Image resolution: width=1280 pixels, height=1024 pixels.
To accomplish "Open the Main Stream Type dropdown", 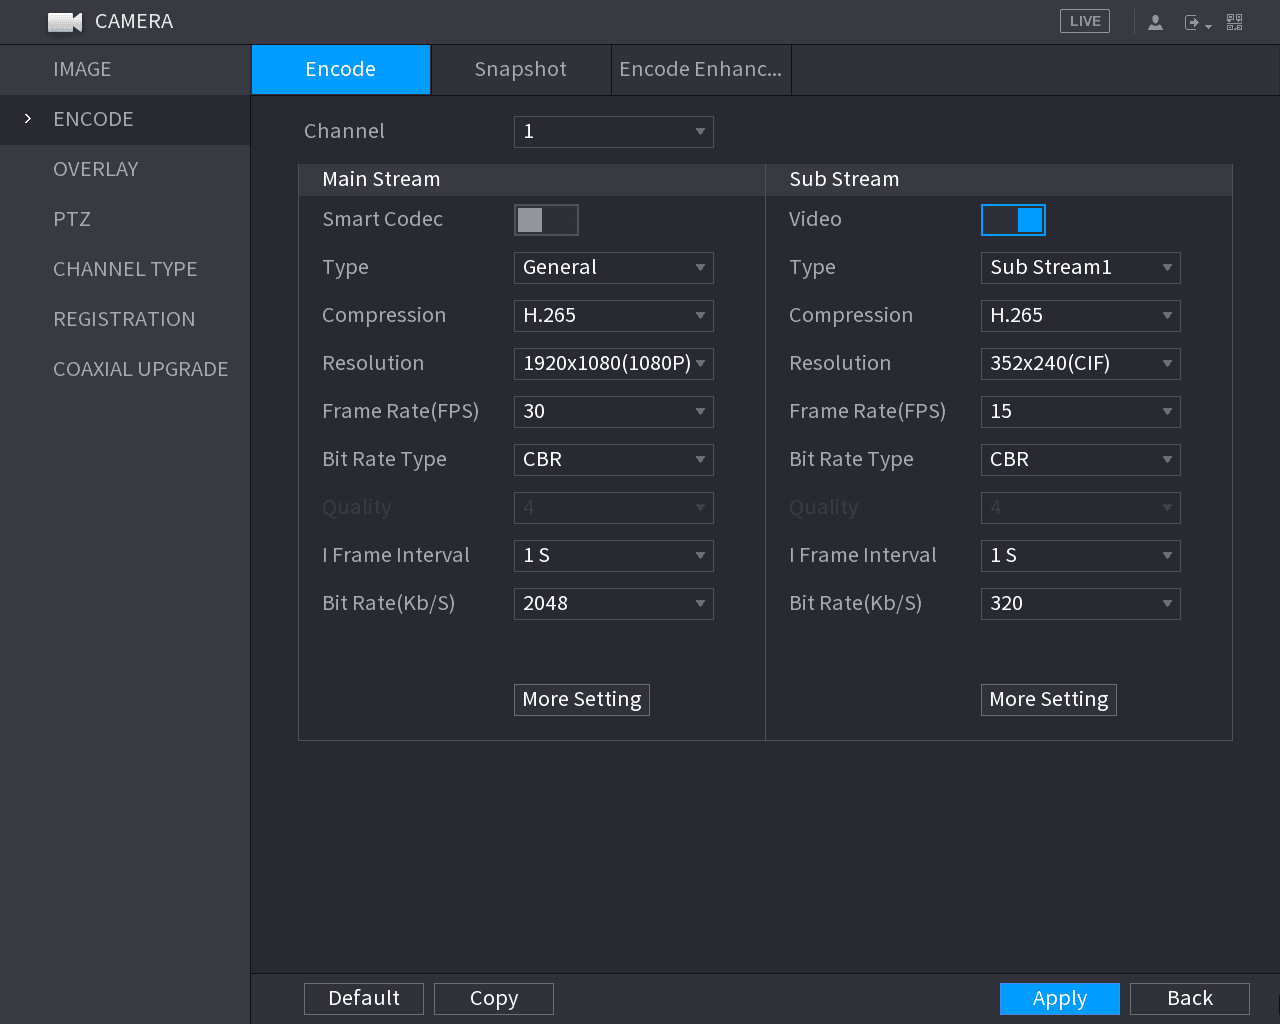I will click(x=614, y=268).
